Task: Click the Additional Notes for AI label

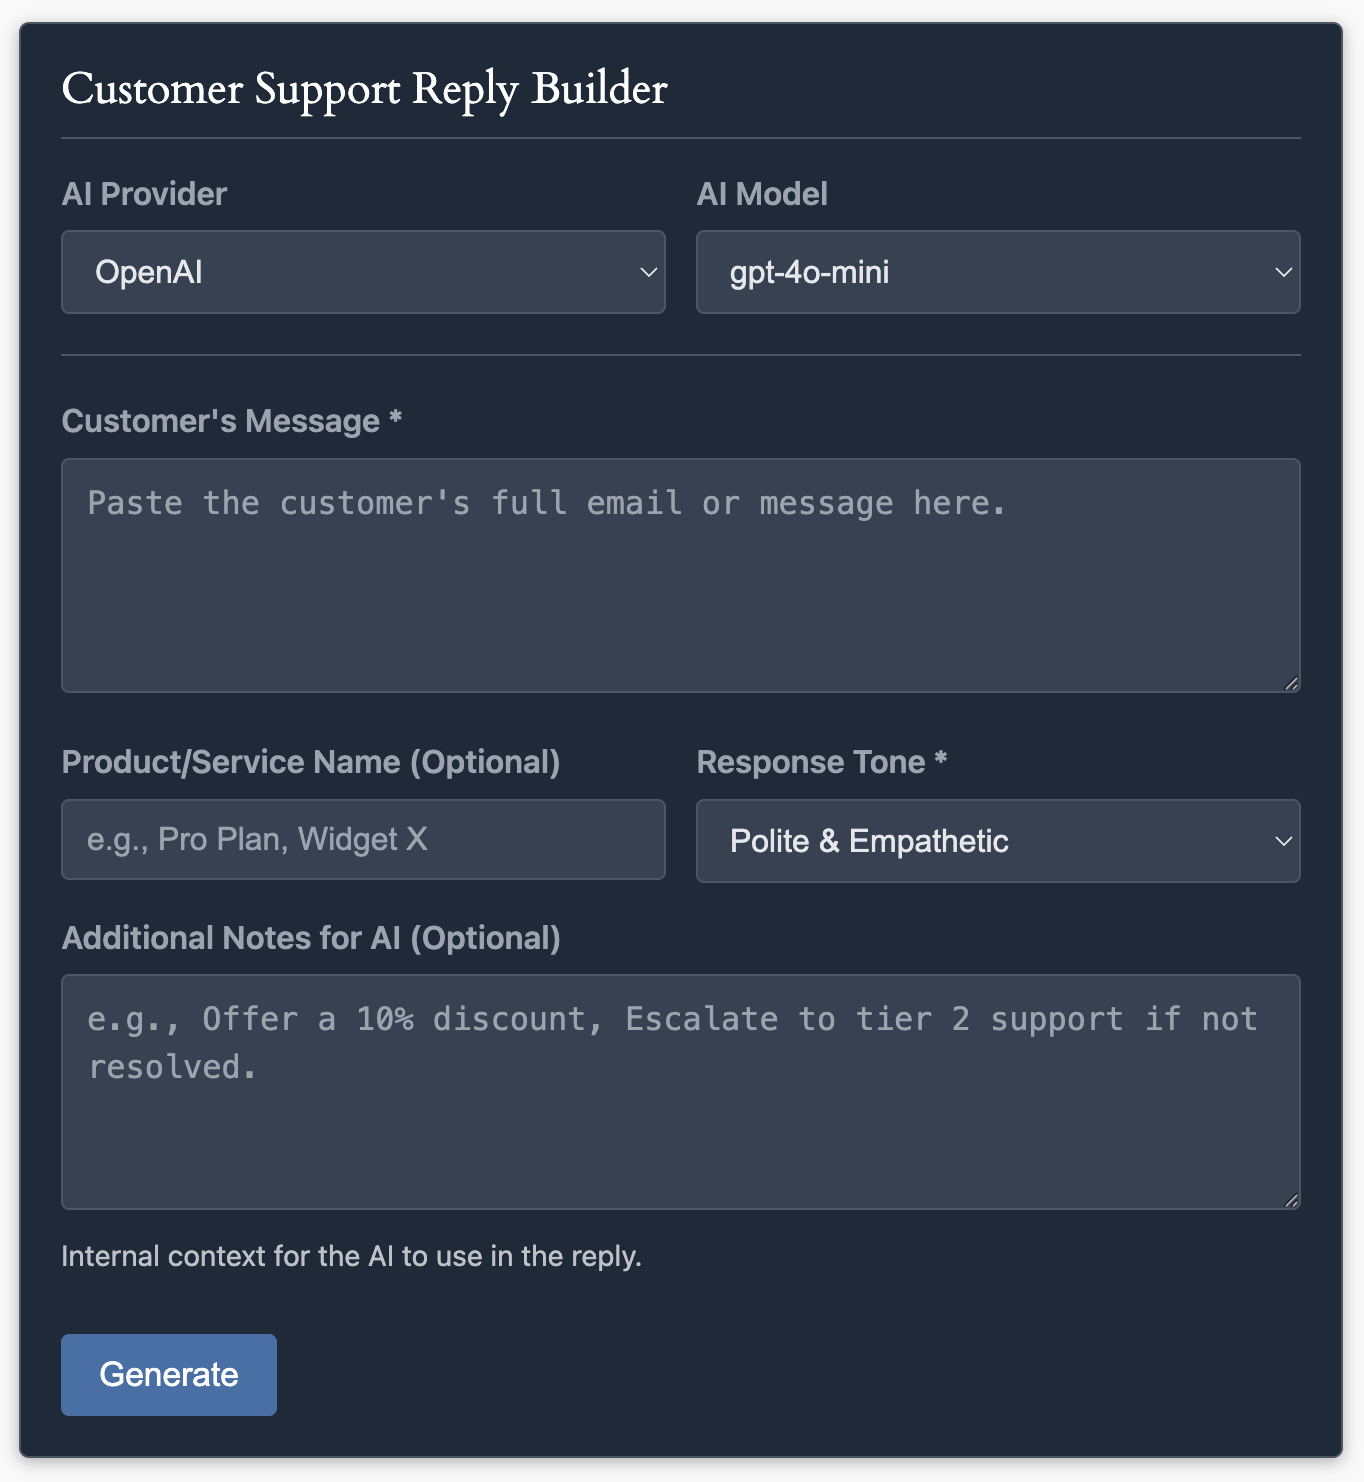Action: pos(311,938)
